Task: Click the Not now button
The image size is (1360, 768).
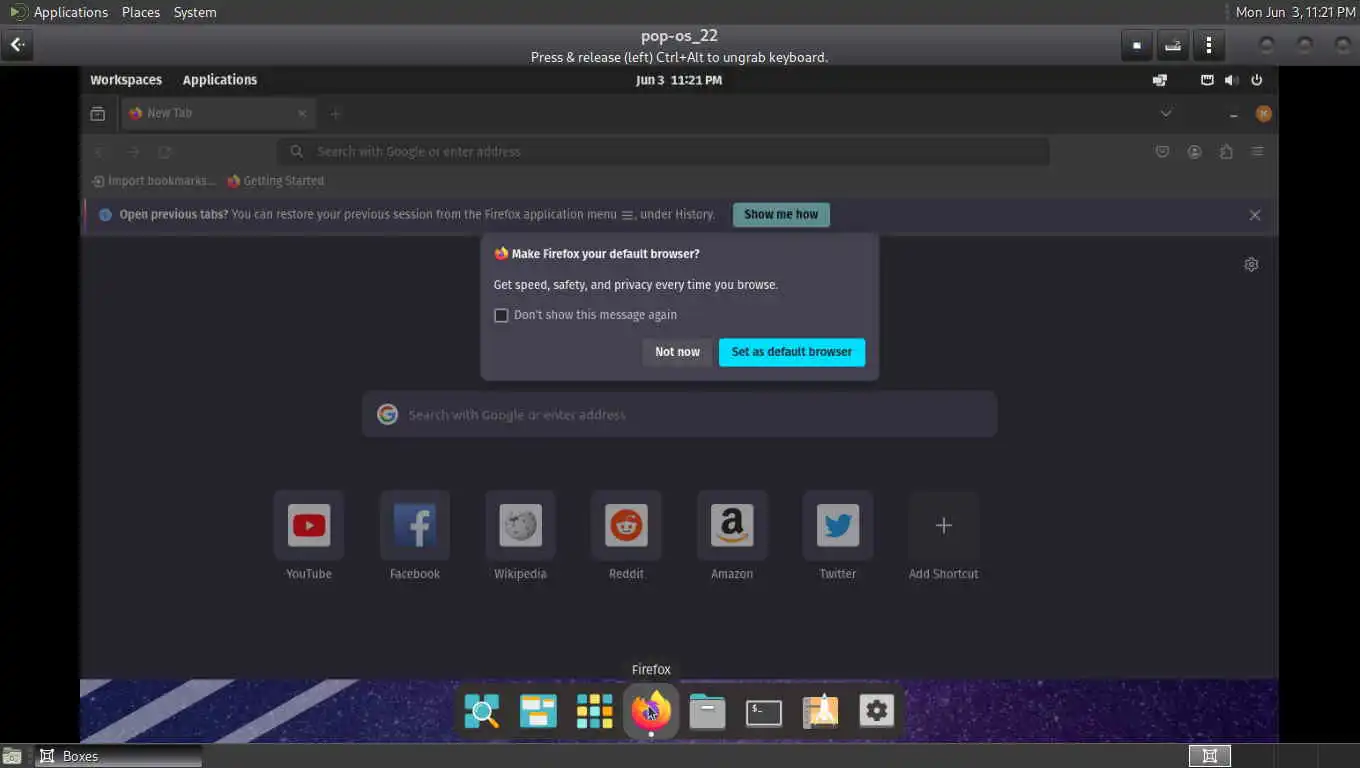Action: click(x=677, y=352)
